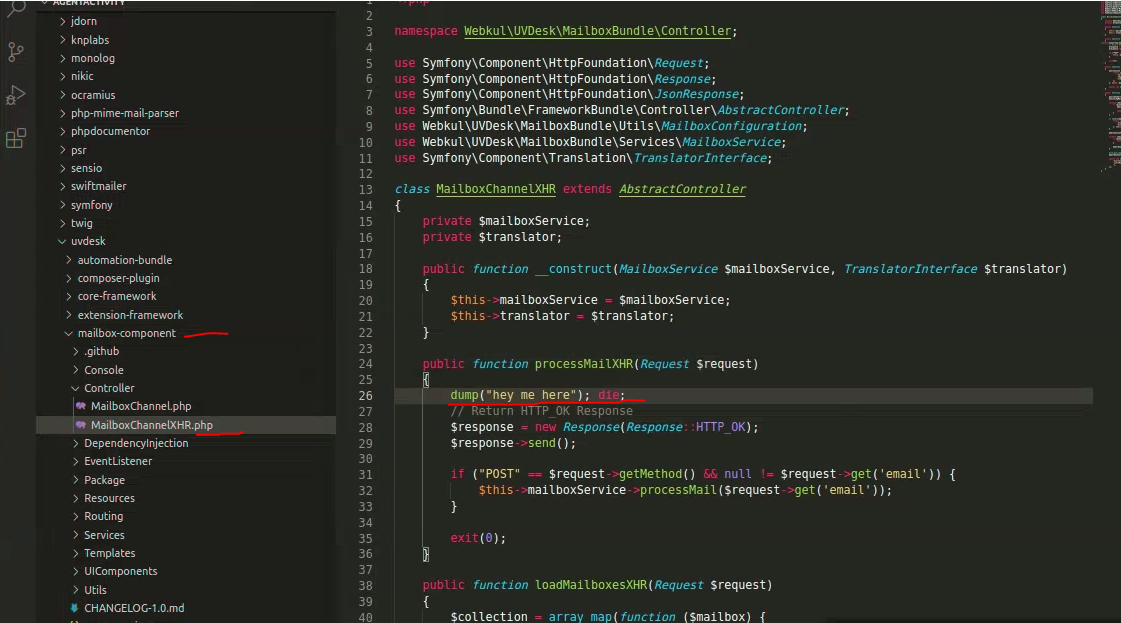The width and height of the screenshot is (1121, 623).
Task: Open MailboxChannel.php file
Action: point(140,406)
